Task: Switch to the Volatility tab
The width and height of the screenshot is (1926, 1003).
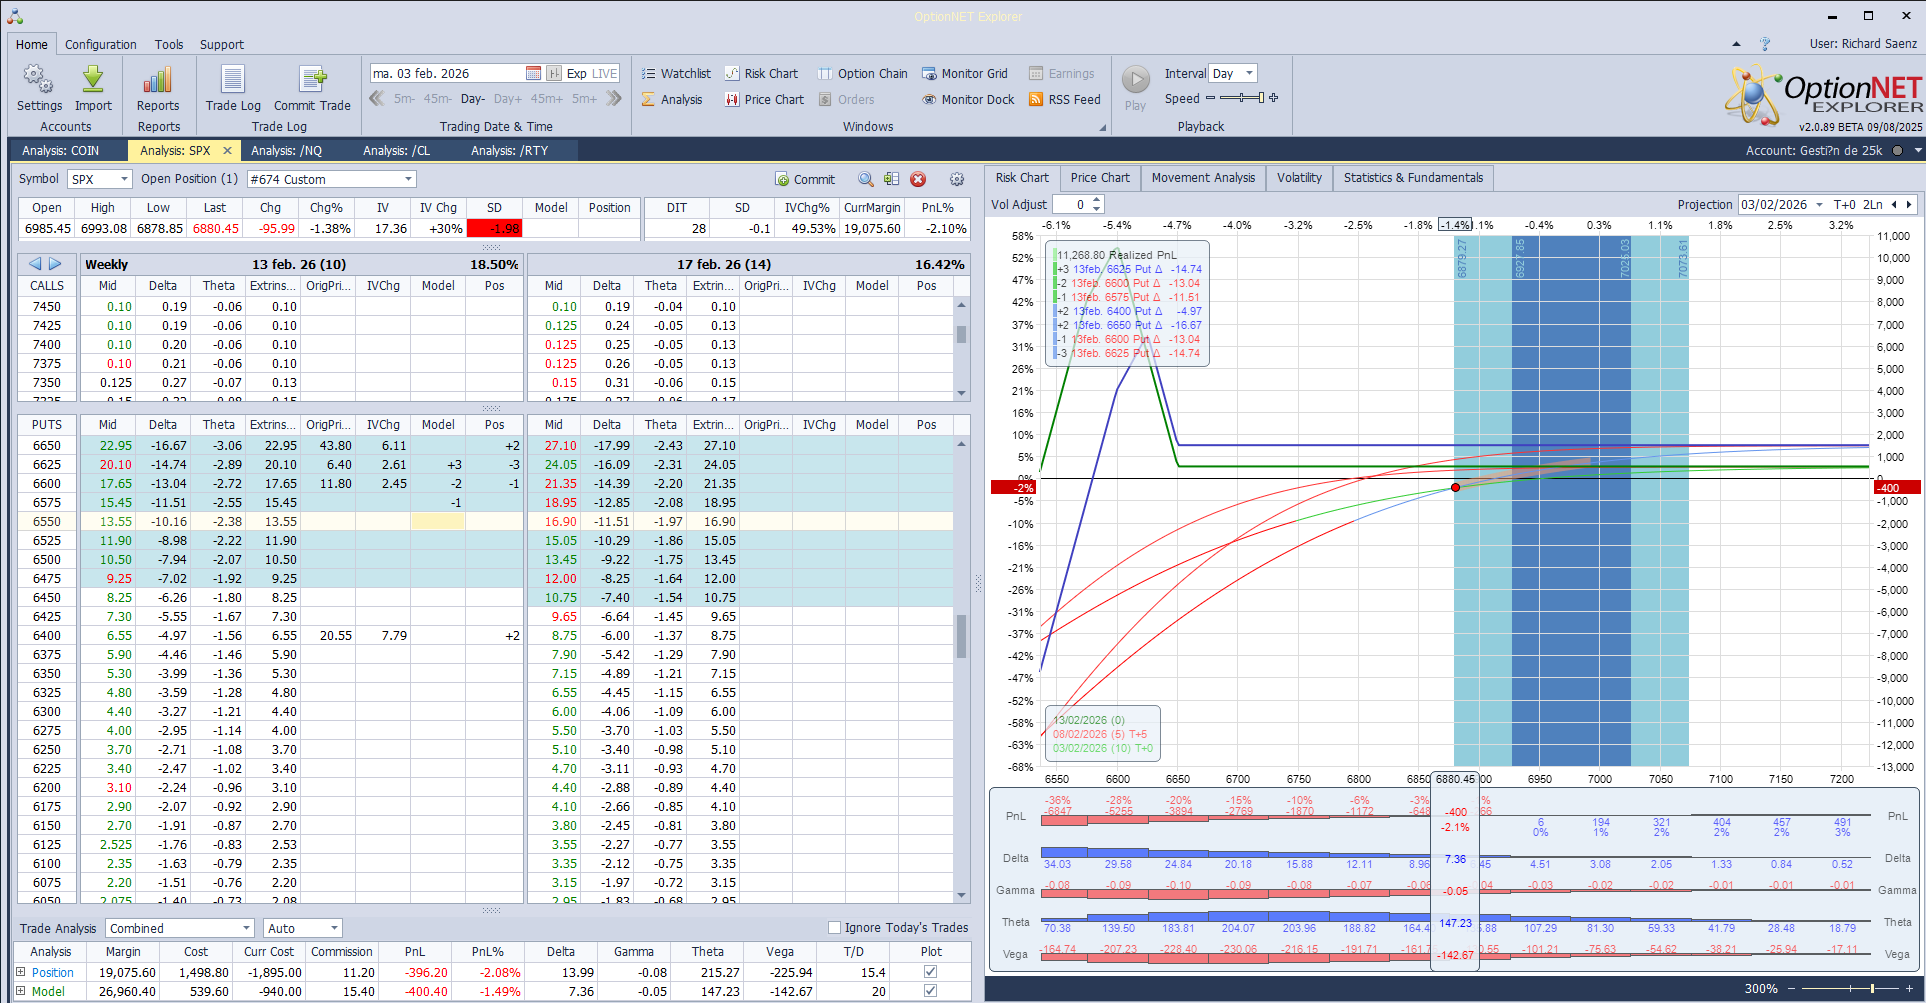Action: click(1299, 177)
